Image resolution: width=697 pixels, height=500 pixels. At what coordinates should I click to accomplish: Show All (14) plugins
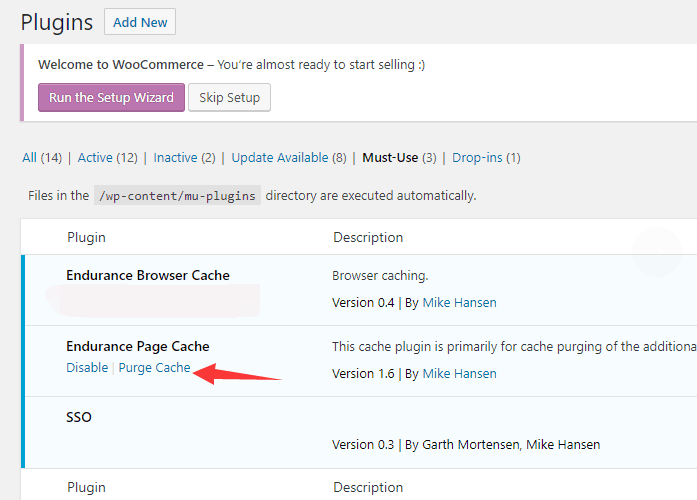pyautogui.click(x=42, y=158)
